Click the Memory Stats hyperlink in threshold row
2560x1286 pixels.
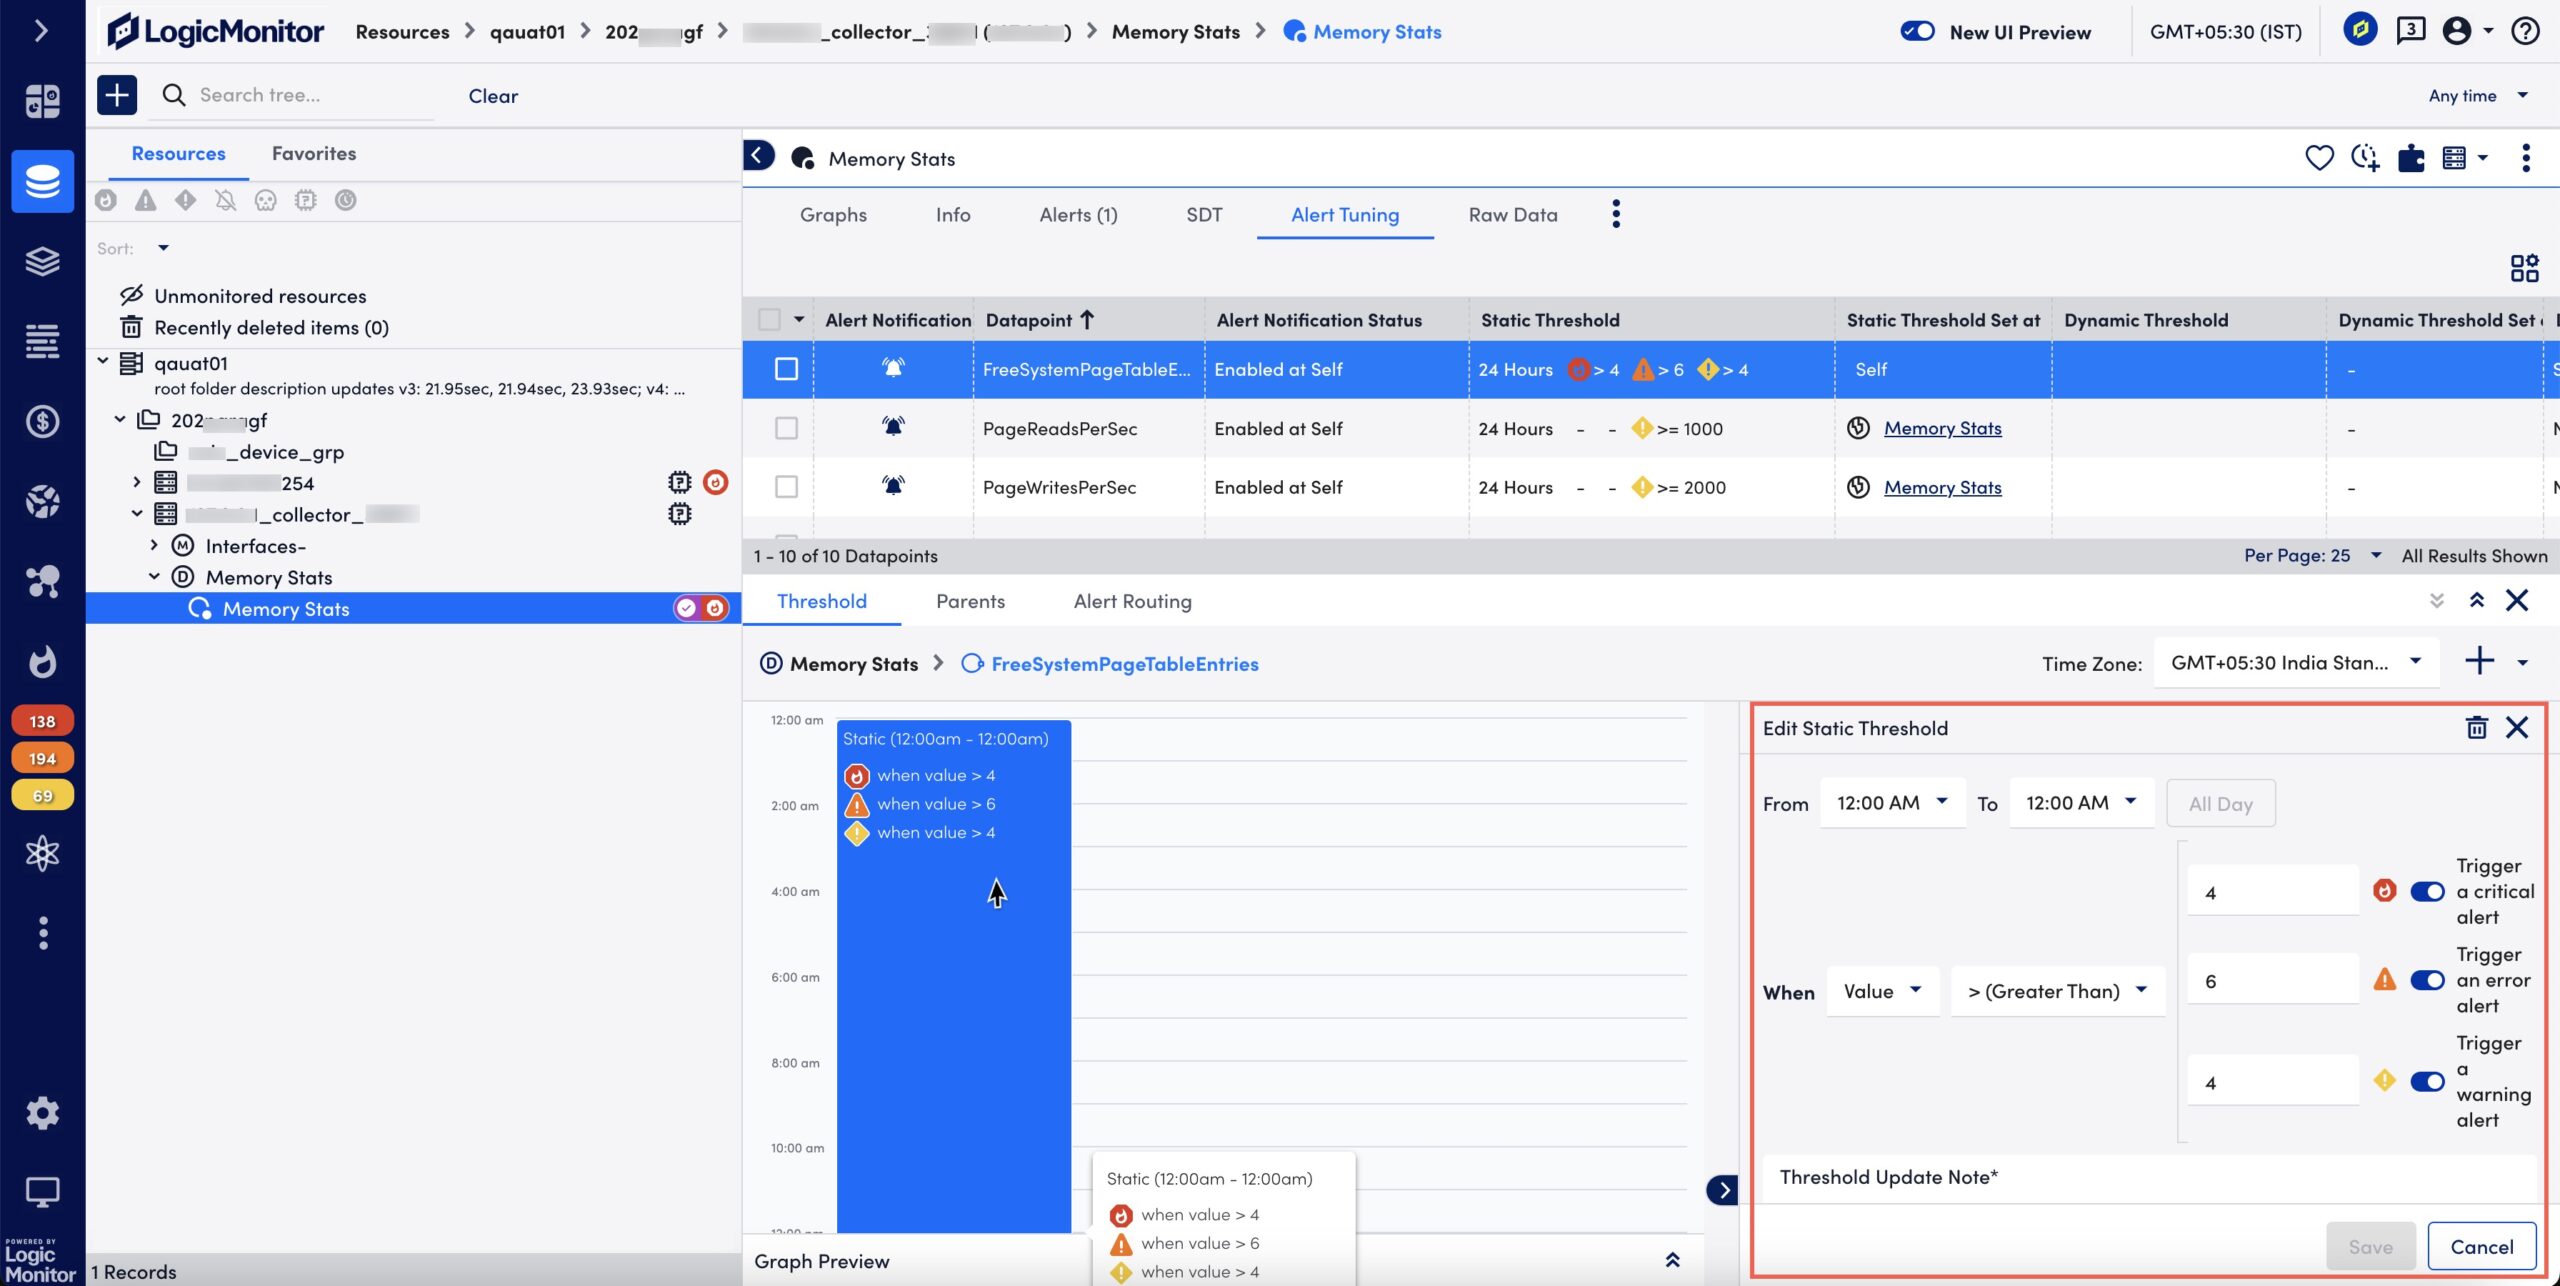1940,430
